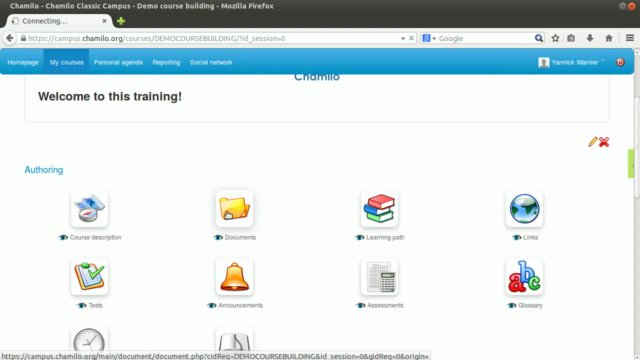The height and width of the screenshot is (360, 640).
Task: Open the downloads arrow icon
Action: point(590,38)
